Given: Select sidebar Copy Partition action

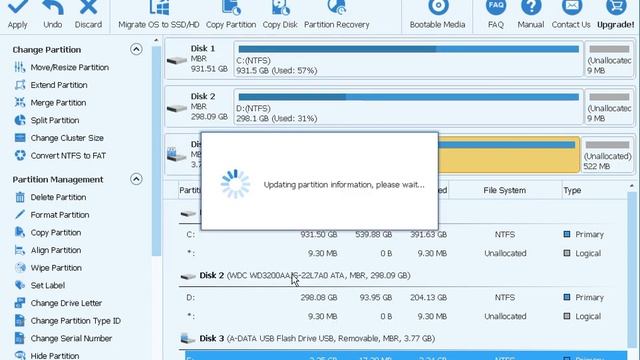Looking at the screenshot, I should pyautogui.click(x=48, y=232).
